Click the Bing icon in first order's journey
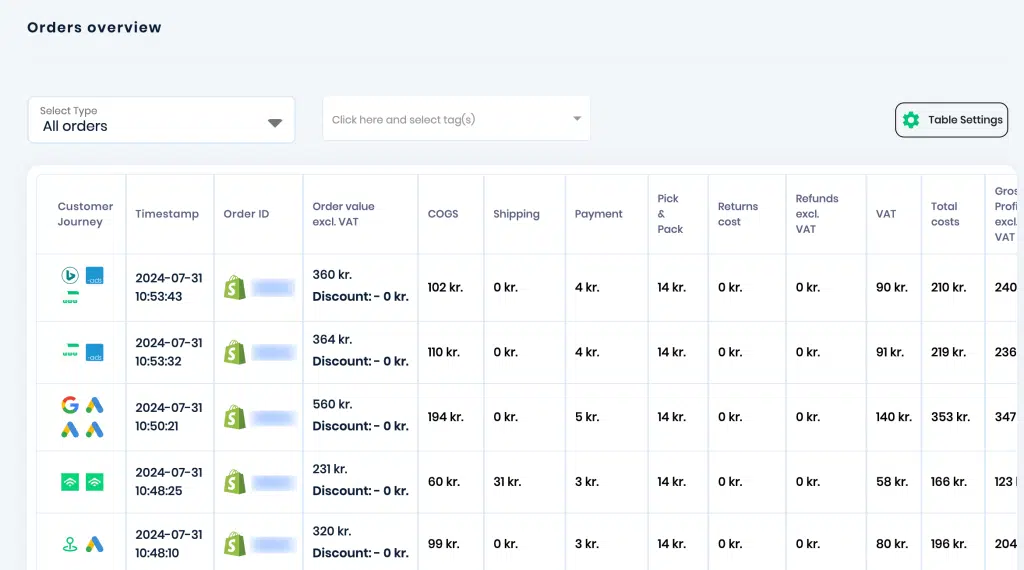Screen dimensions: 1024x570 [x=70, y=276]
